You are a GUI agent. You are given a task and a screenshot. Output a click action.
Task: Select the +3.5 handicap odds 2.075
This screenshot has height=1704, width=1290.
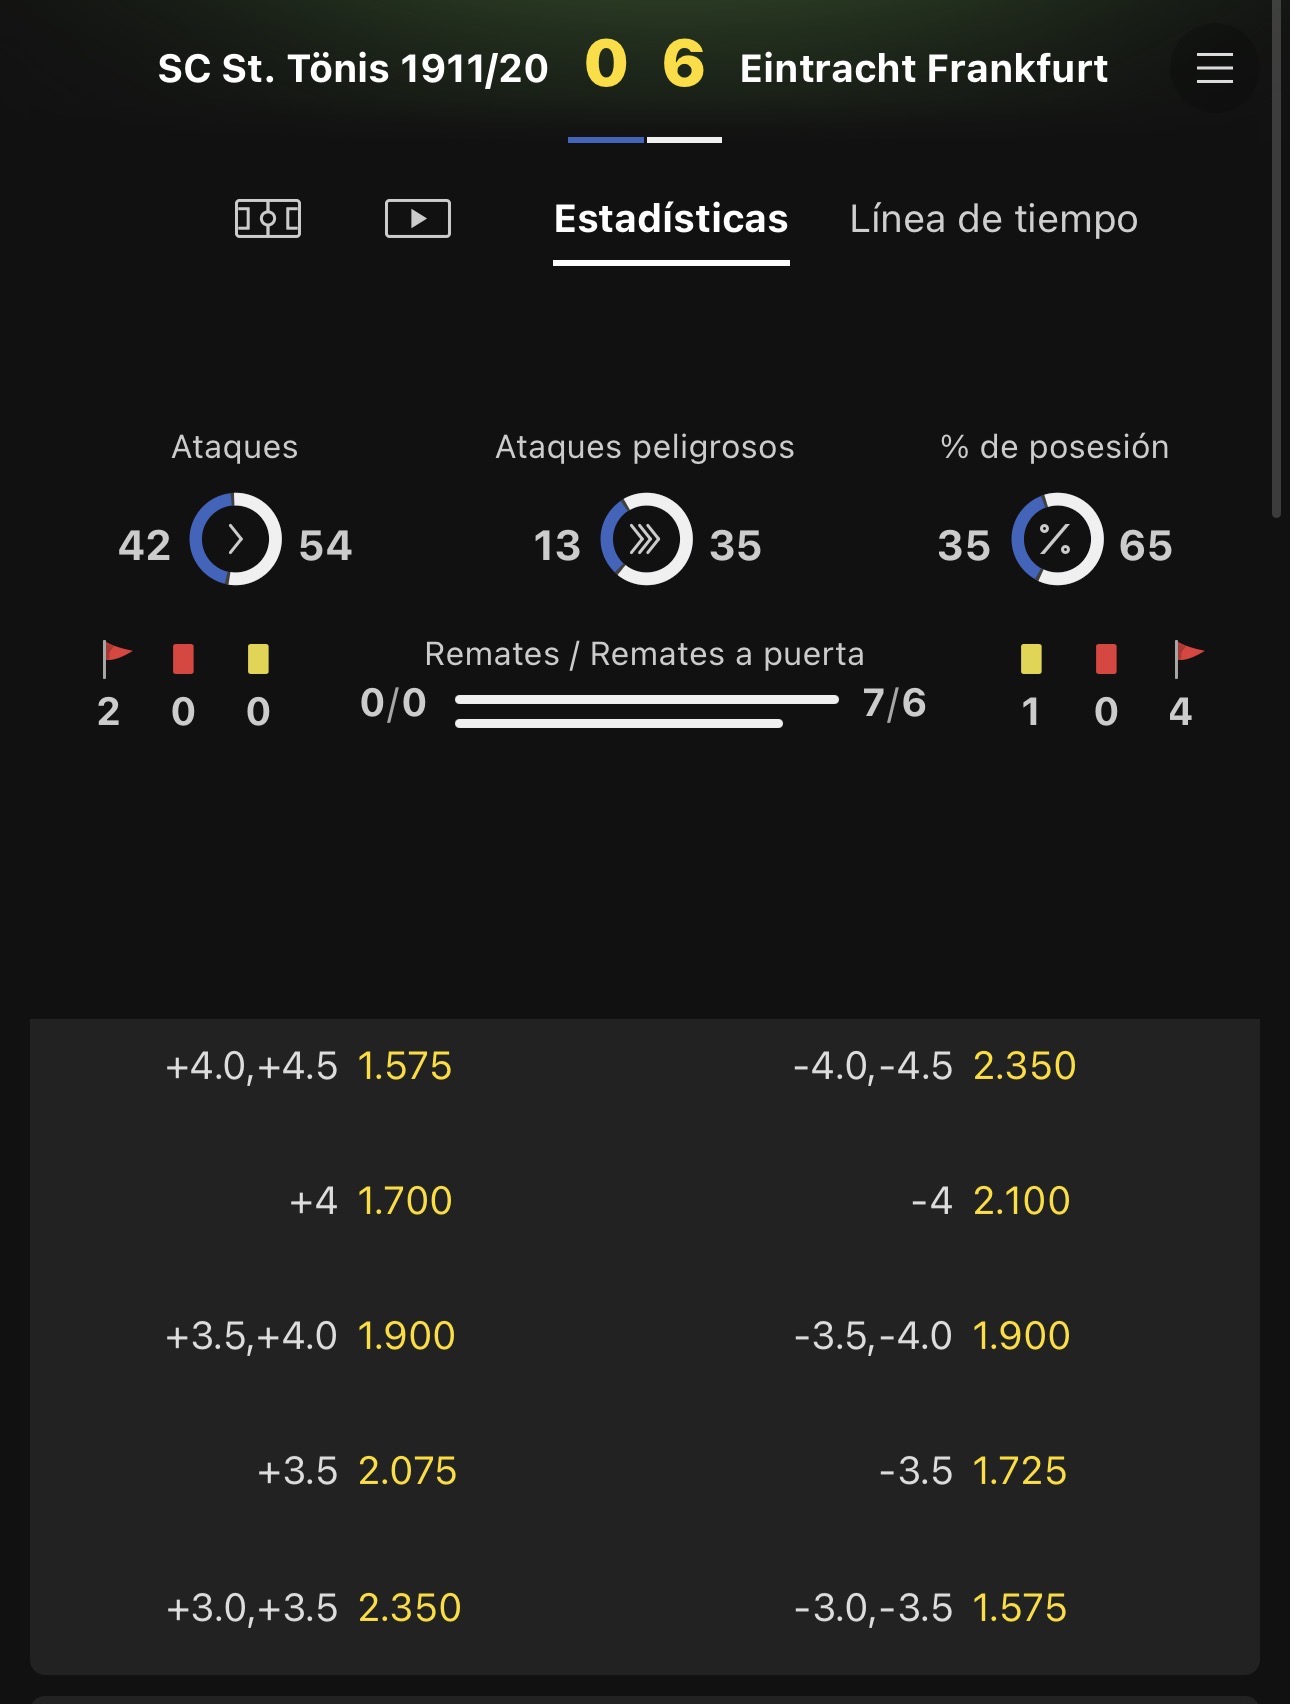[x=357, y=1471]
